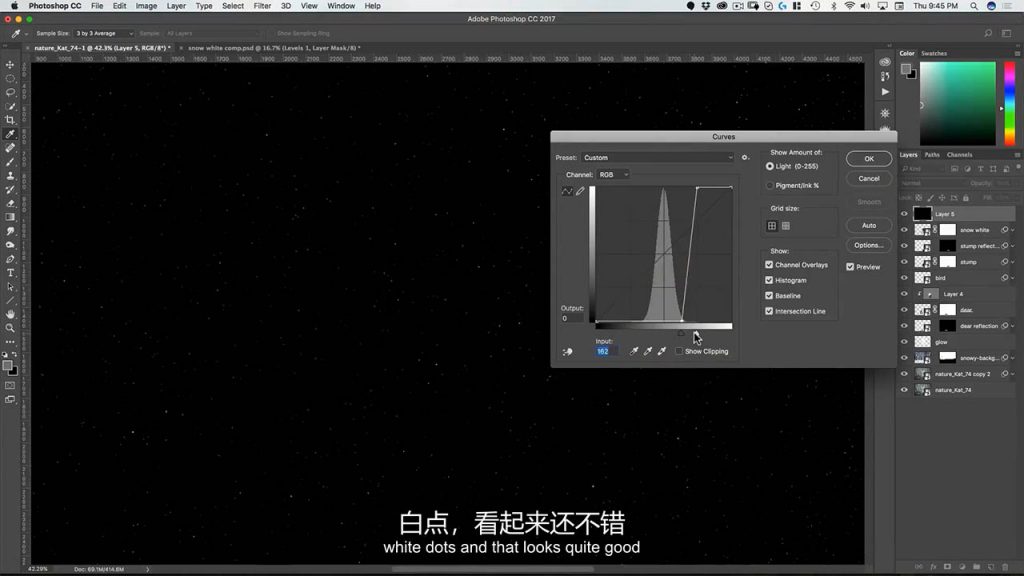Open the Preset dropdown in Curves

click(x=658, y=157)
